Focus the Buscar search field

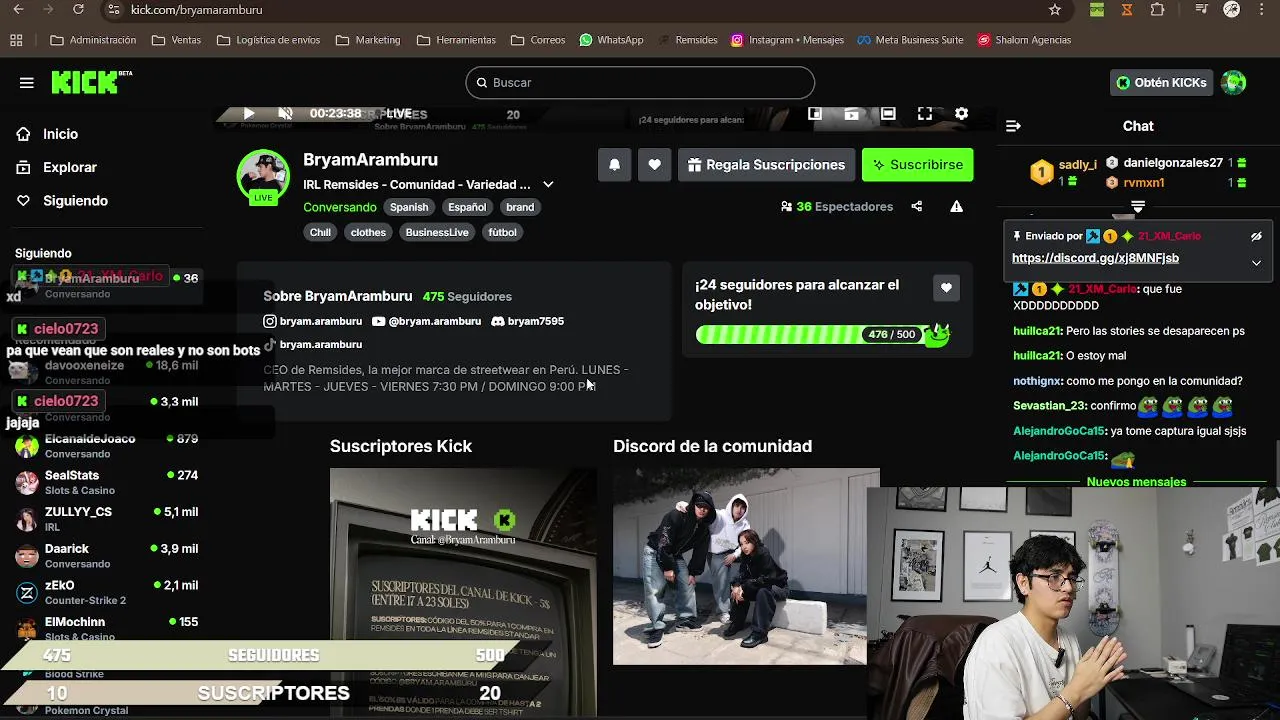tap(640, 82)
